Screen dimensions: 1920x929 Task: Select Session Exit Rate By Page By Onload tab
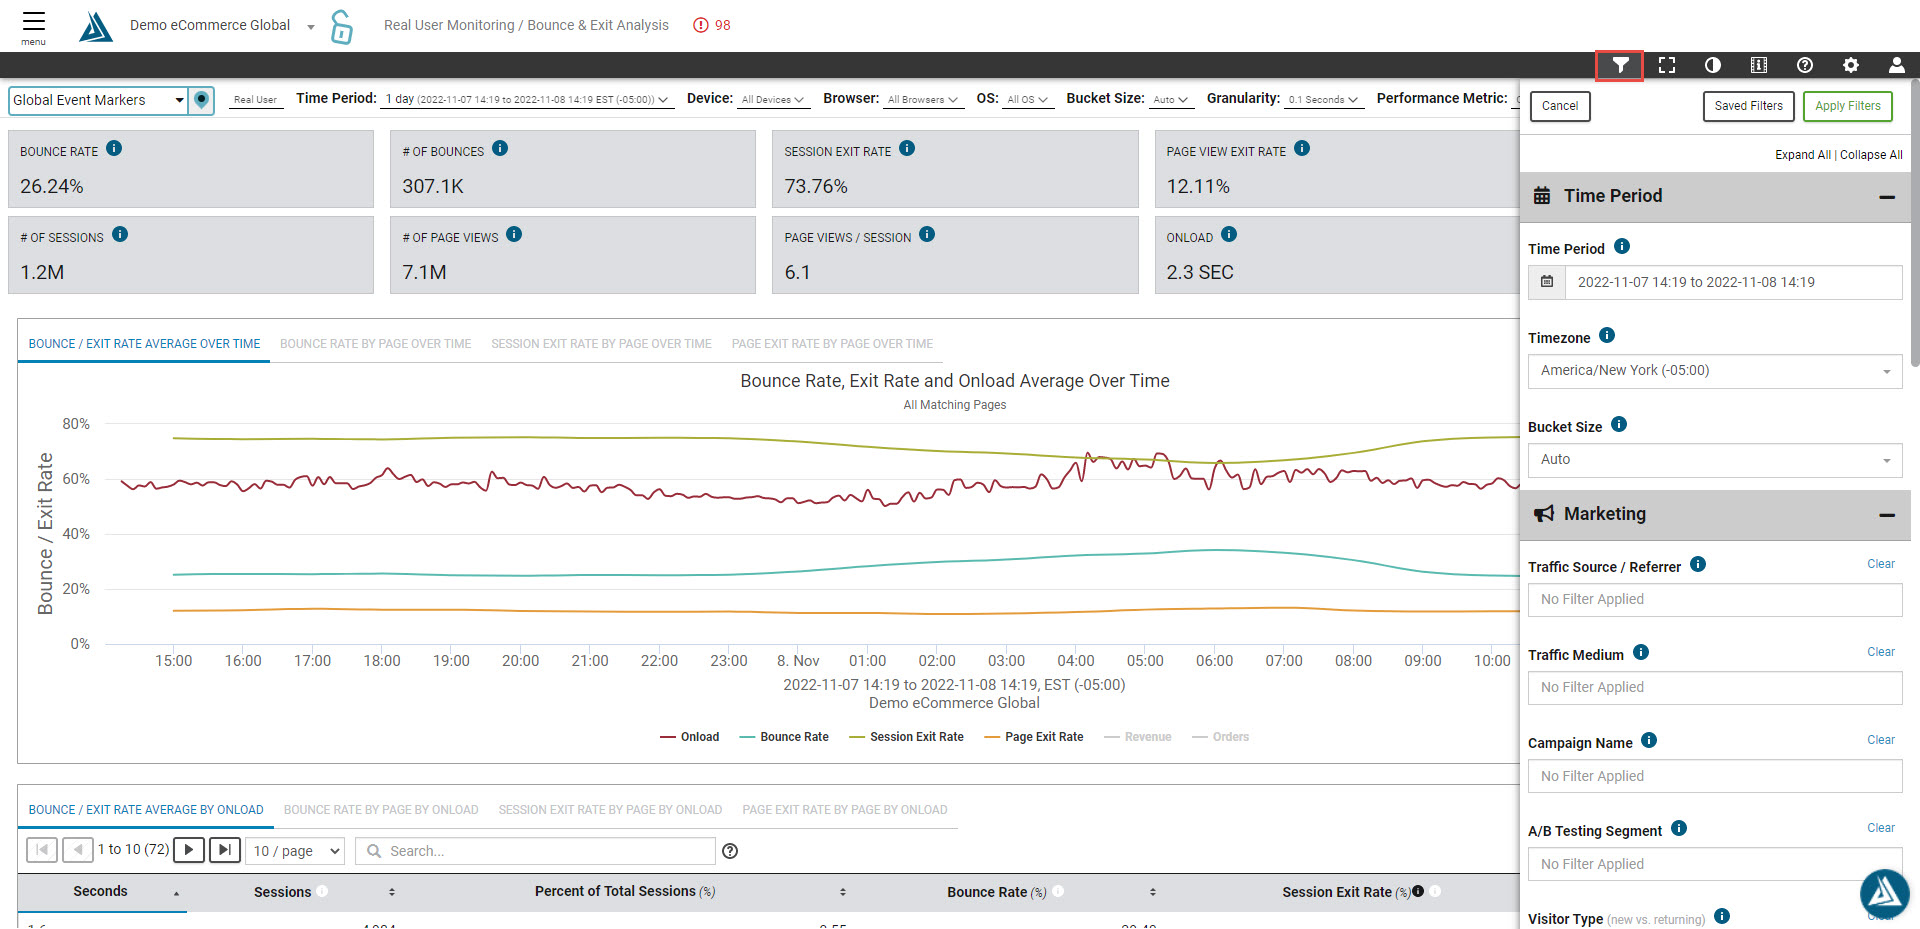pos(610,810)
